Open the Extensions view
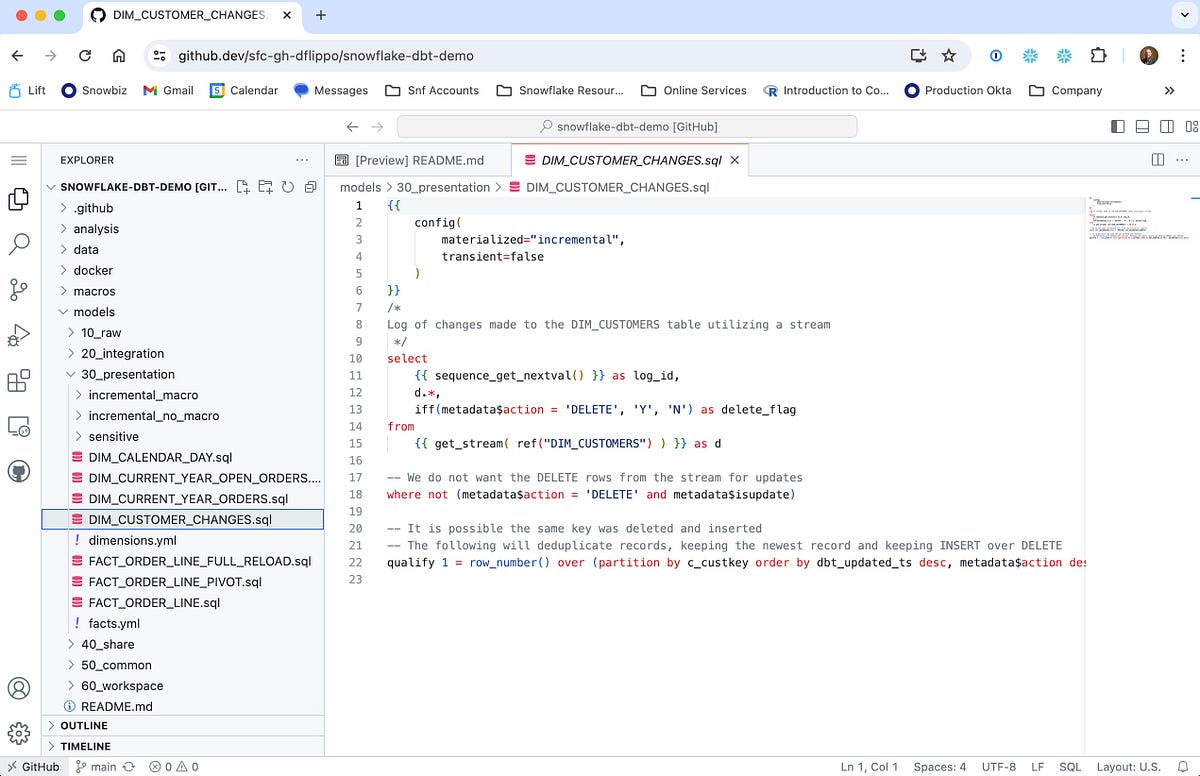 pos(18,381)
